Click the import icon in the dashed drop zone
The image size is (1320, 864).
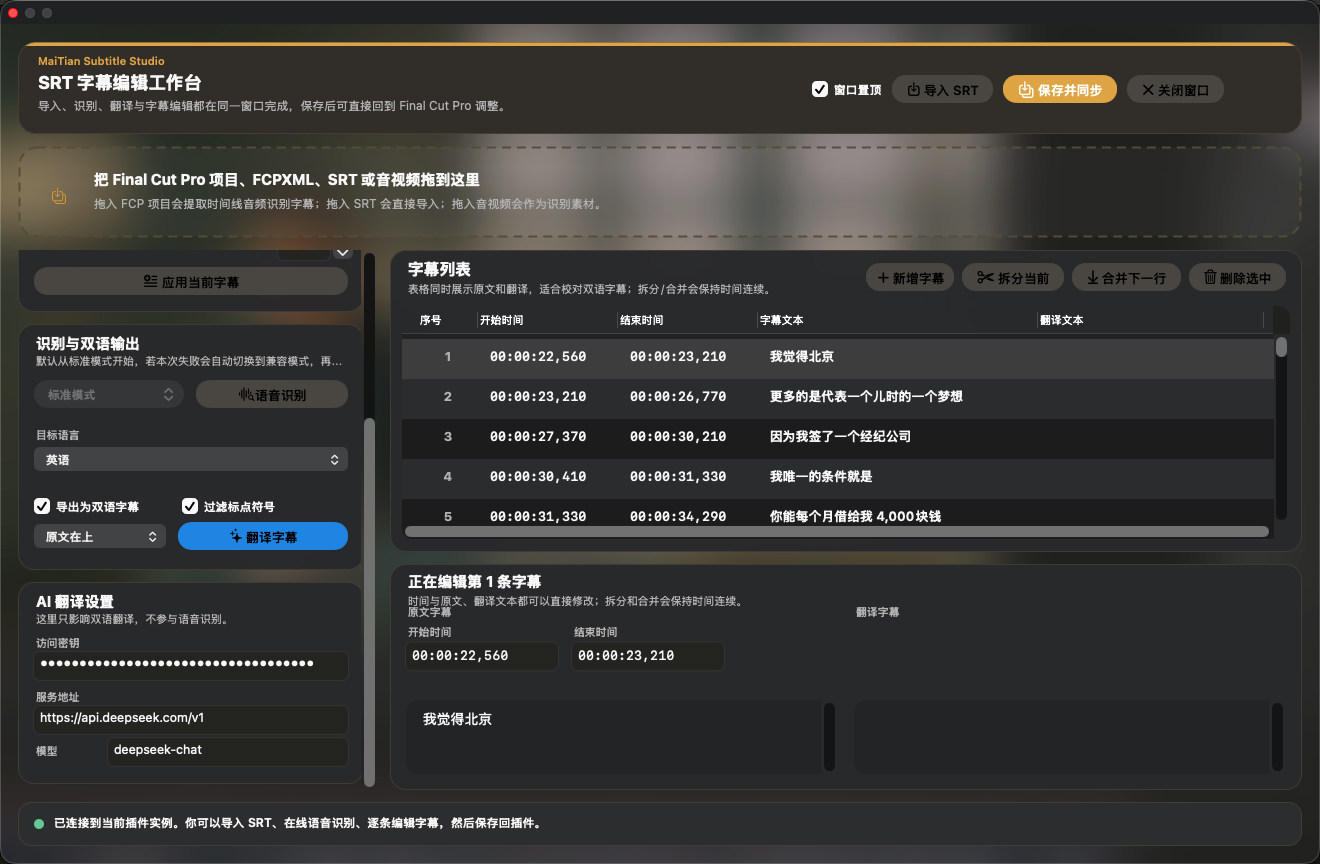(59, 196)
